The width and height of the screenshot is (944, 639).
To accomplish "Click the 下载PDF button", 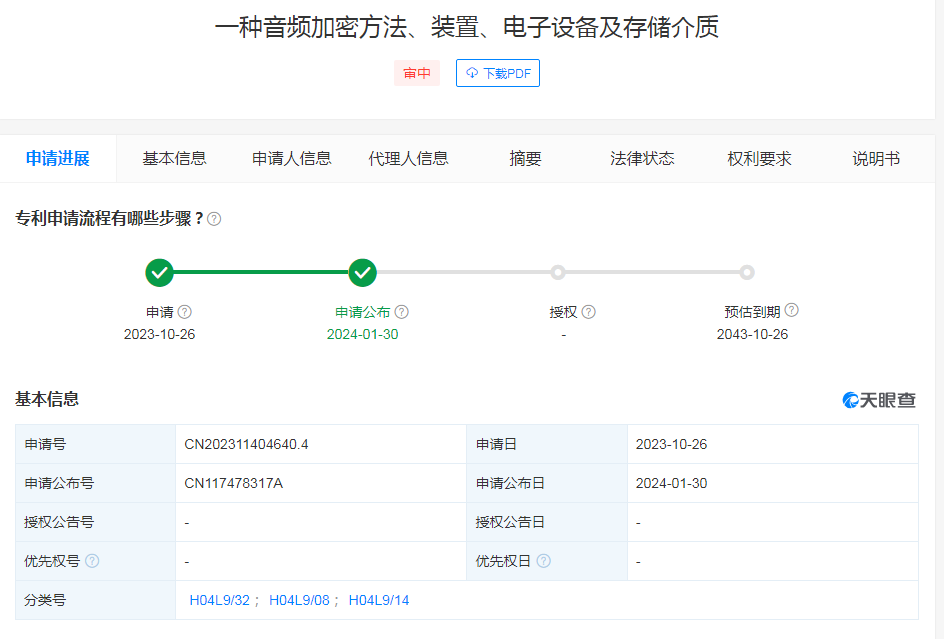I will click(497, 73).
